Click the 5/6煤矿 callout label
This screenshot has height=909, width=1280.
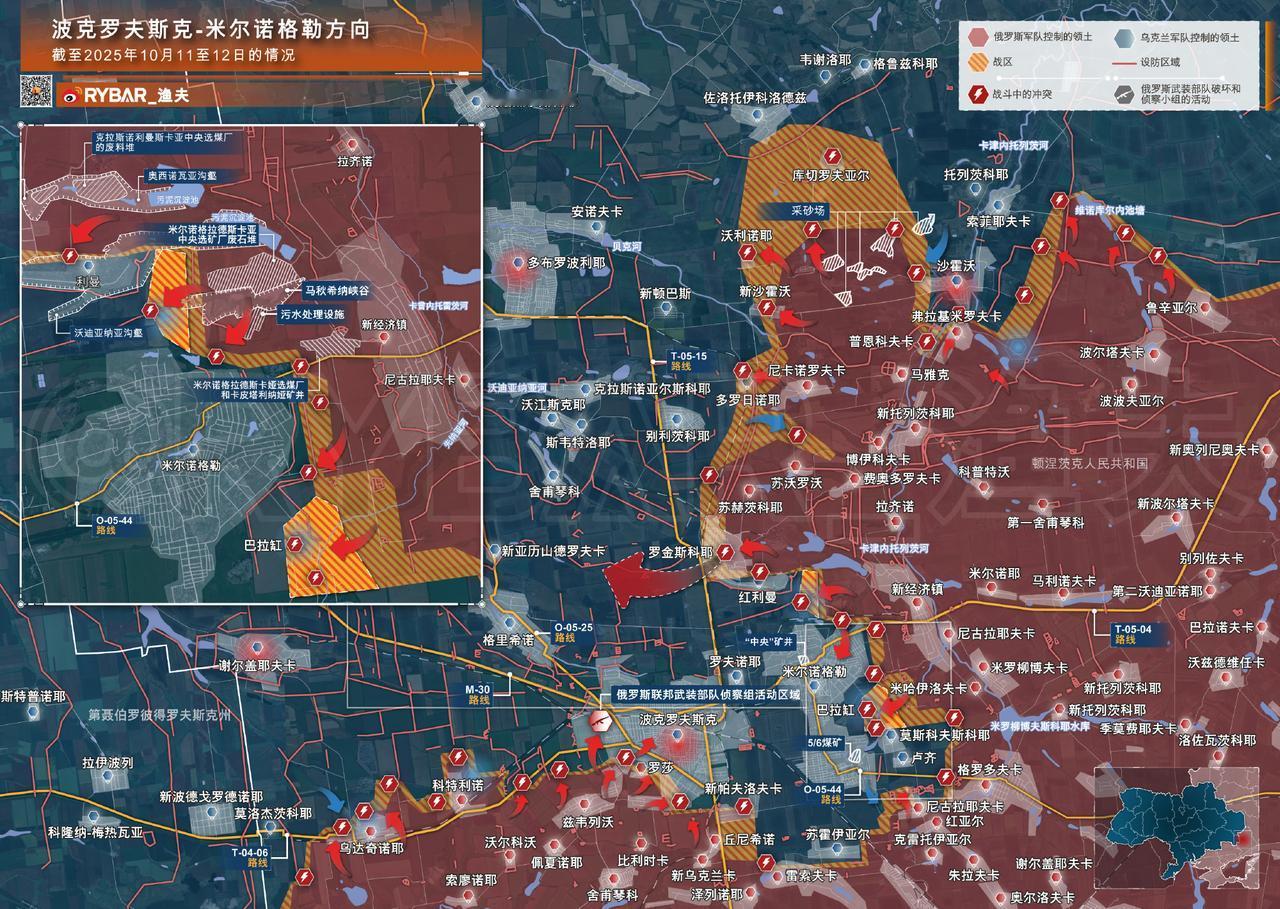click(828, 743)
